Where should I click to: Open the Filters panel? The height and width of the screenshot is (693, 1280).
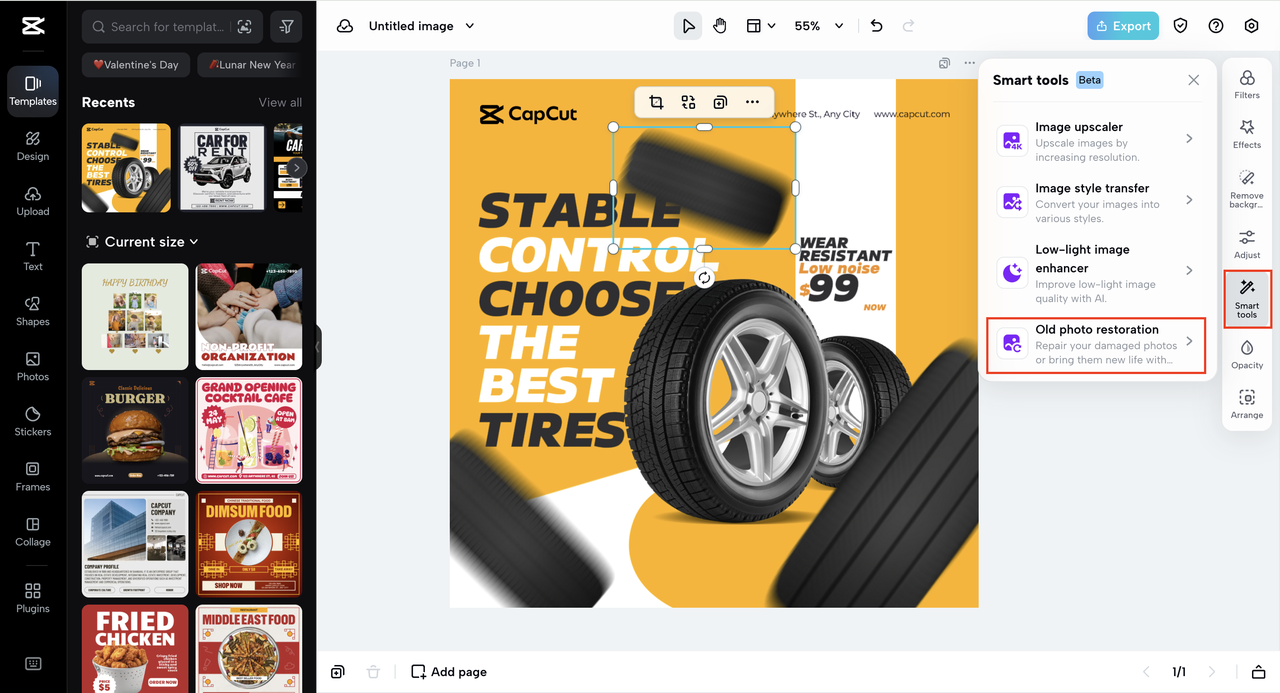pos(1247,85)
